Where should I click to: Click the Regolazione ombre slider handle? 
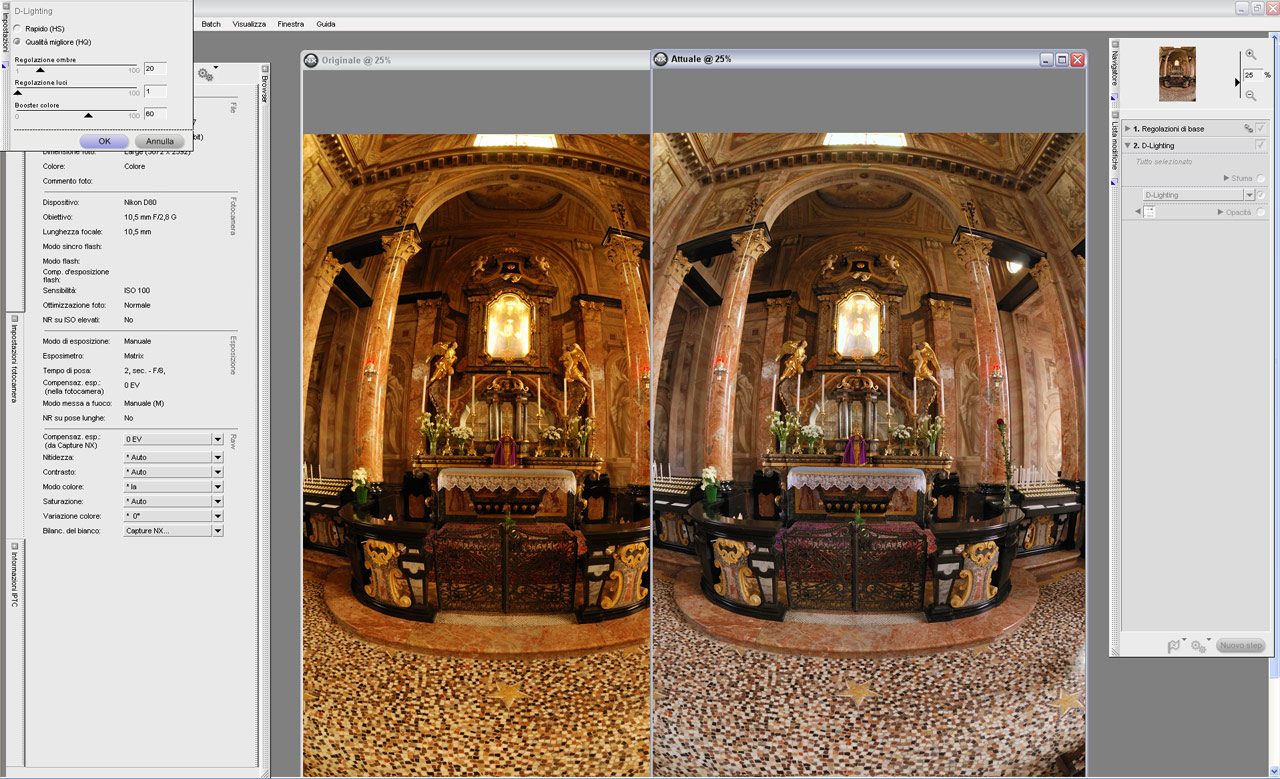(x=40, y=70)
